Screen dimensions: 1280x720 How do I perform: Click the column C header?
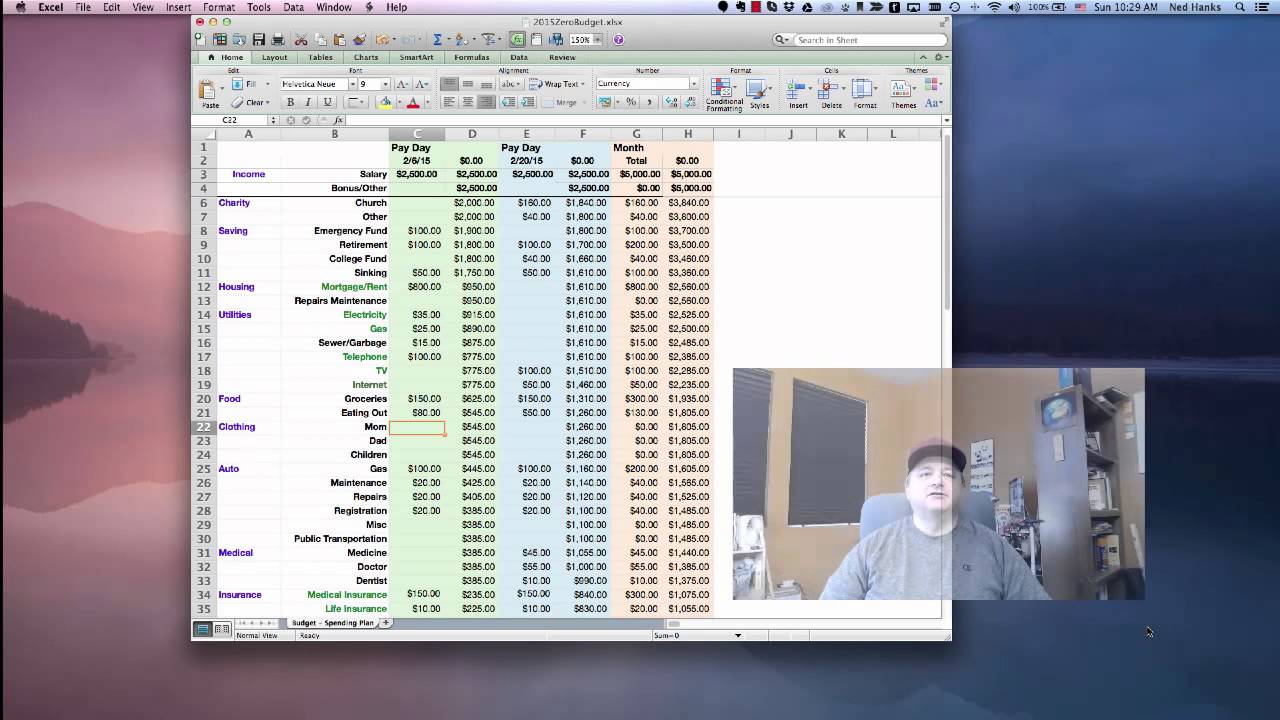pyautogui.click(x=417, y=134)
